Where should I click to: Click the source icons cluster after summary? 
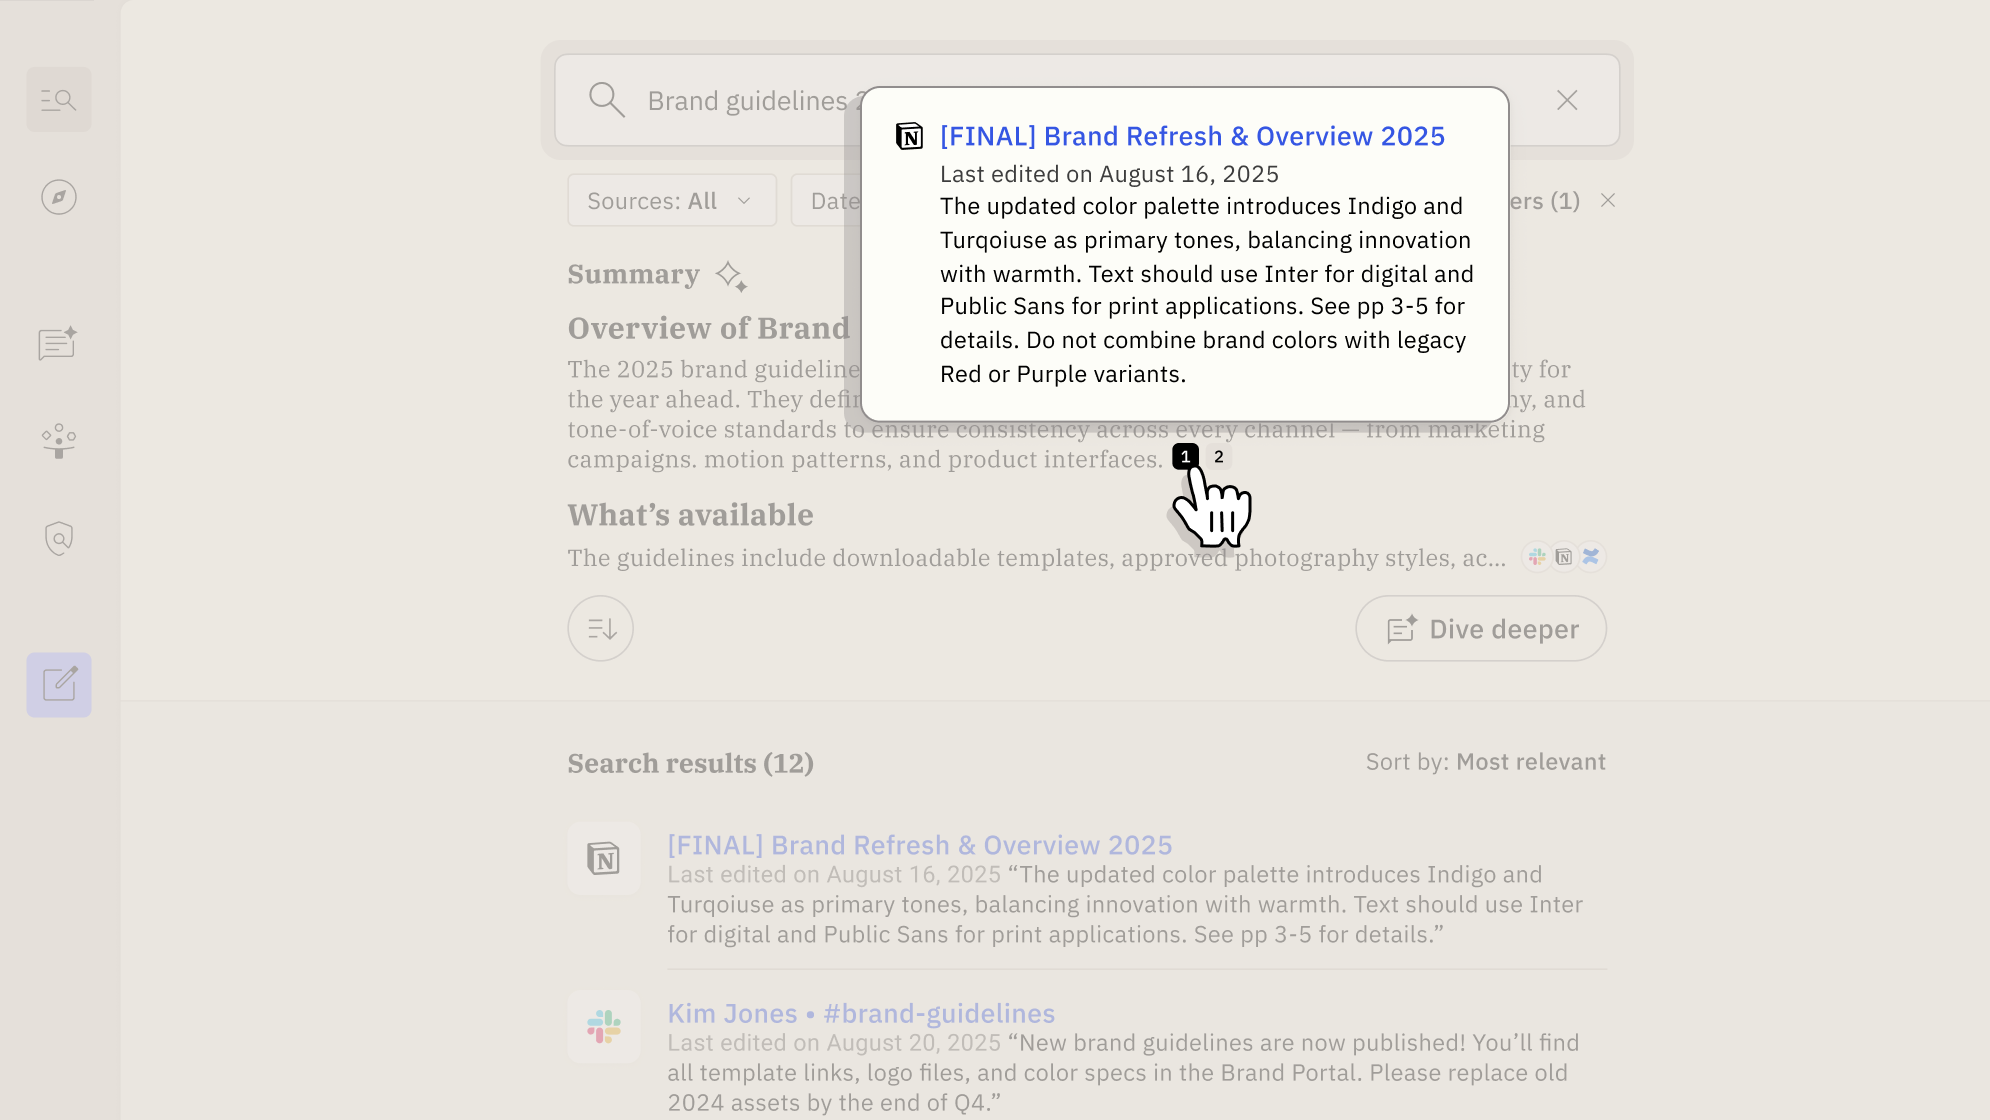(1563, 557)
